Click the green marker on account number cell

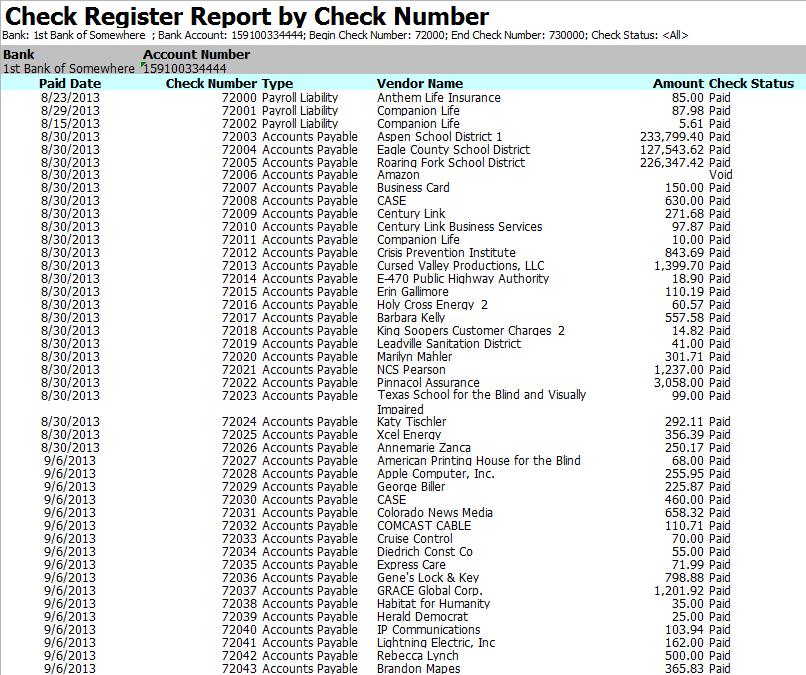pos(145,65)
